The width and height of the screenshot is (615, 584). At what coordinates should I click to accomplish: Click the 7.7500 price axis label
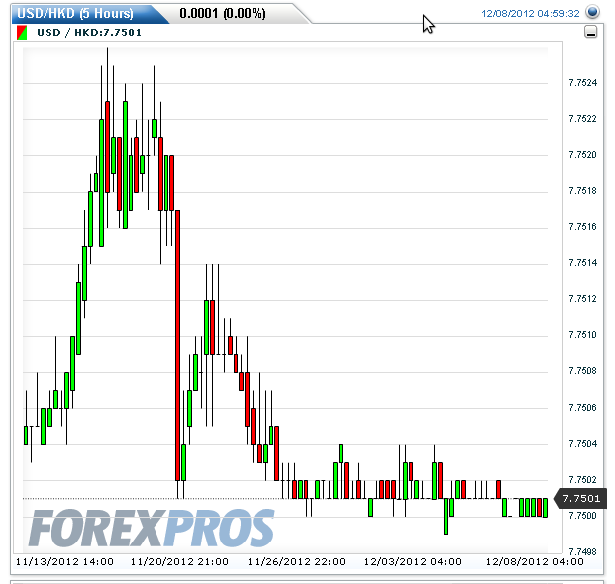(x=582, y=516)
